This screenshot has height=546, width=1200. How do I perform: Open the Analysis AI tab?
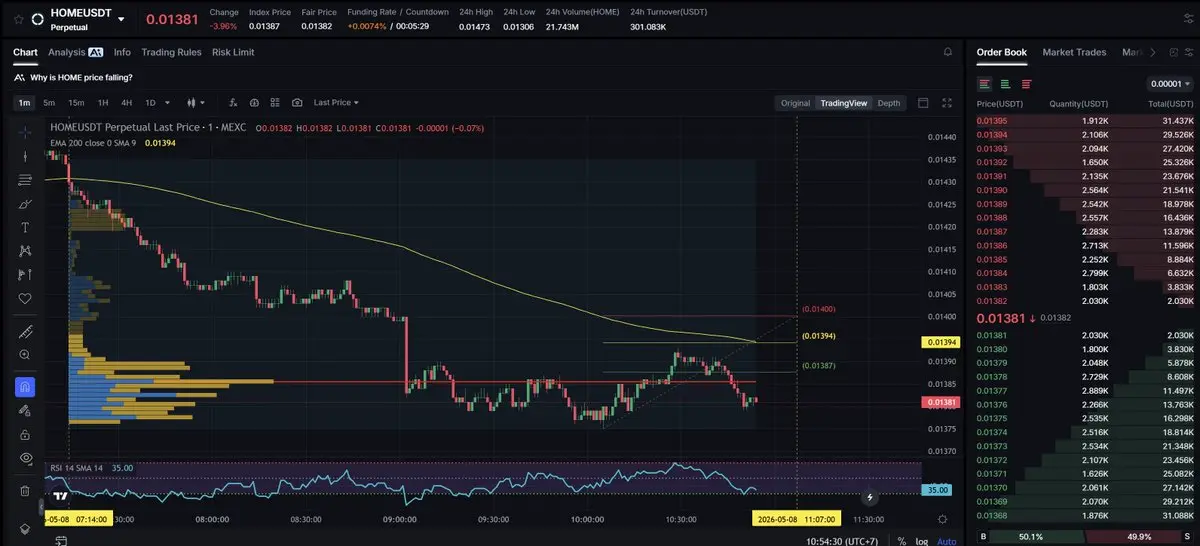pyautogui.click(x=75, y=52)
